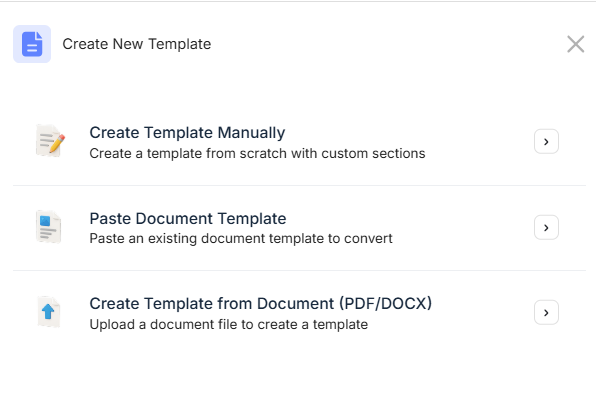Click the pencil and notepad icon
Viewport: 596px width, 397px height.
click(50, 141)
